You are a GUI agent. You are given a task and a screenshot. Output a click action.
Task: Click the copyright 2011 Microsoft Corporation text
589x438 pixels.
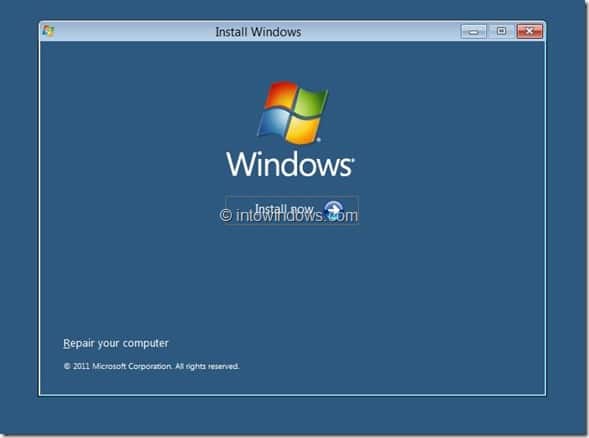151,366
